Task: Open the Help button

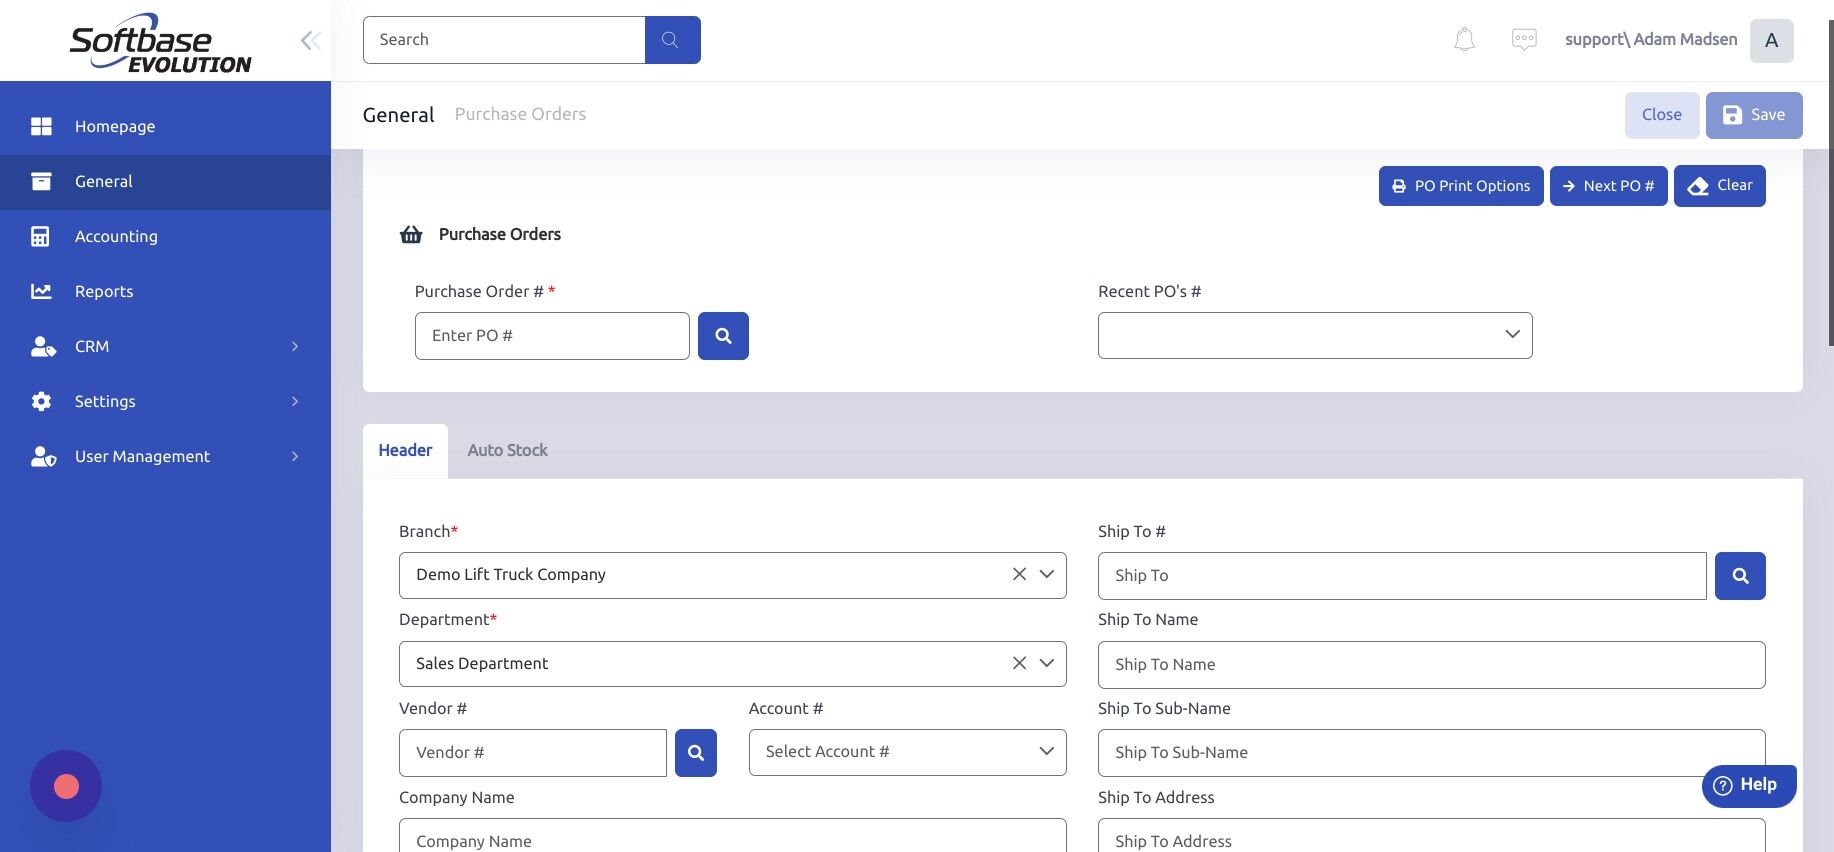Action: pos(1749,786)
